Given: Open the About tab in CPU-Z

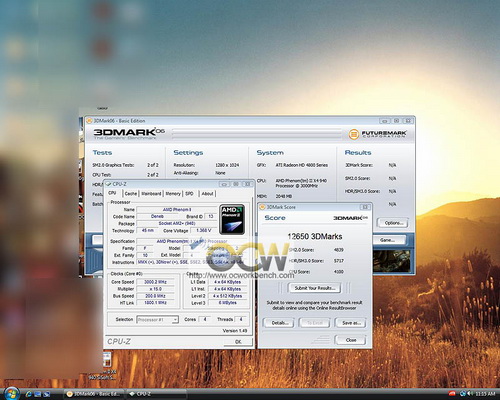Looking at the screenshot, I should tap(207, 194).
